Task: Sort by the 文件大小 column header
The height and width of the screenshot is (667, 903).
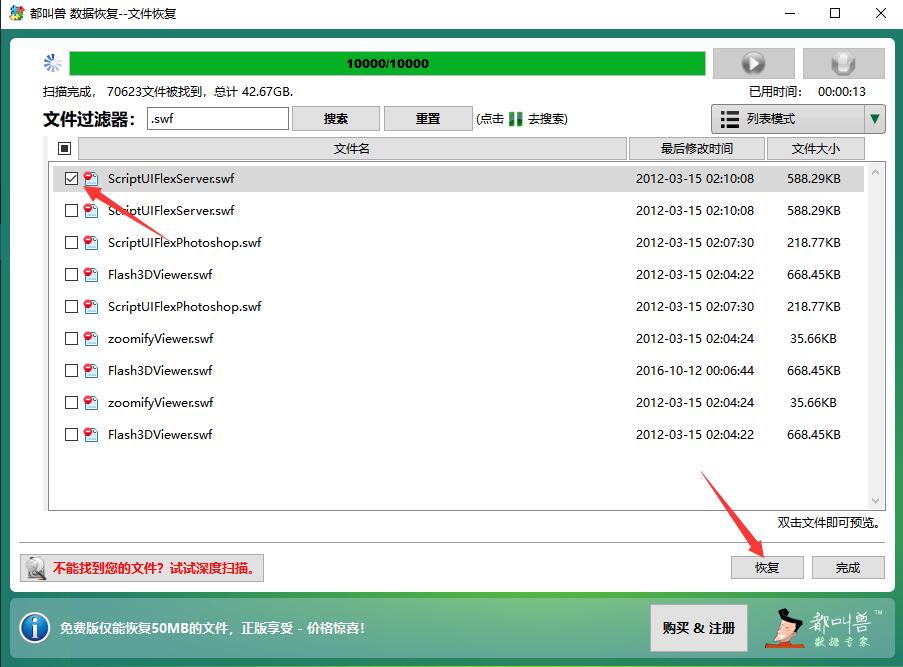Action: click(x=815, y=149)
